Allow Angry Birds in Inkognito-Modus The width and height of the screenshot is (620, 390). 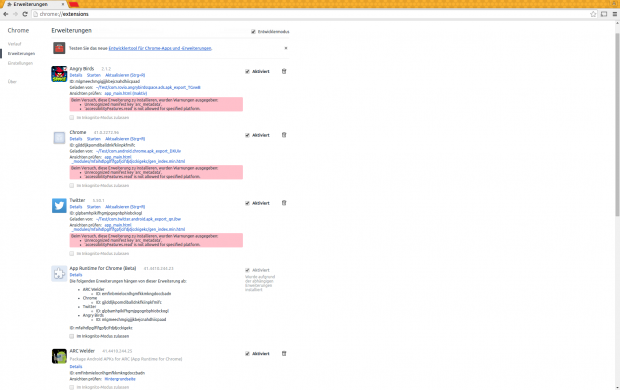pyautogui.click(x=72, y=117)
